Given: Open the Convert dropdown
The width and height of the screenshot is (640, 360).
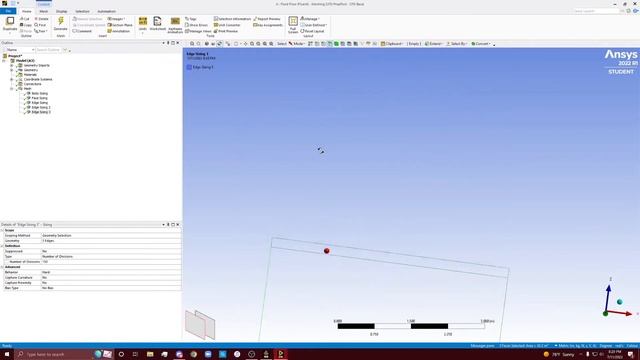Looking at the screenshot, I should tap(481, 44).
